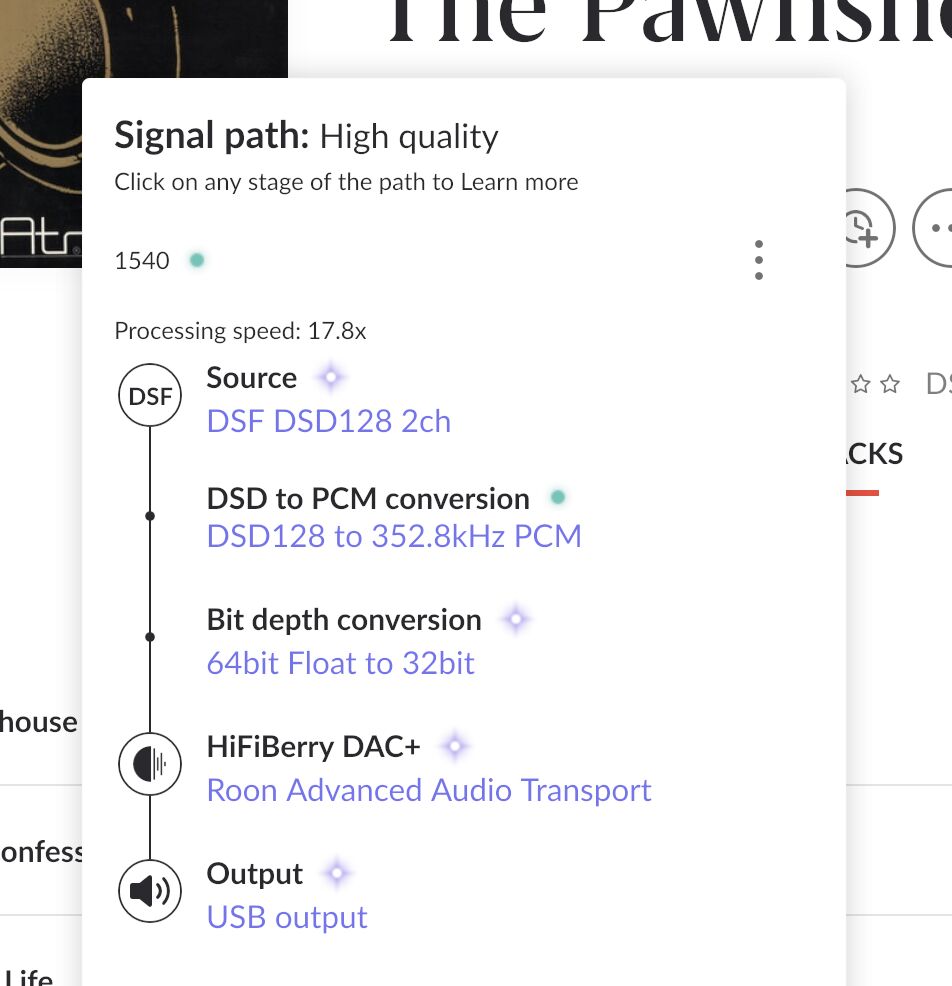
Task: Click the sparkle next to HiFiBerry DAC+
Action: 455,746
